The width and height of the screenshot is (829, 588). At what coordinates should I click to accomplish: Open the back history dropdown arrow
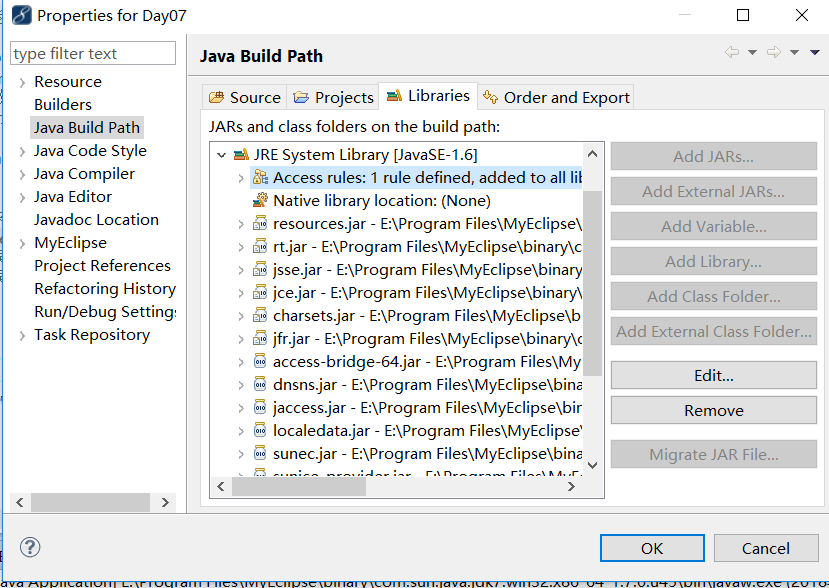pyautogui.click(x=752, y=52)
